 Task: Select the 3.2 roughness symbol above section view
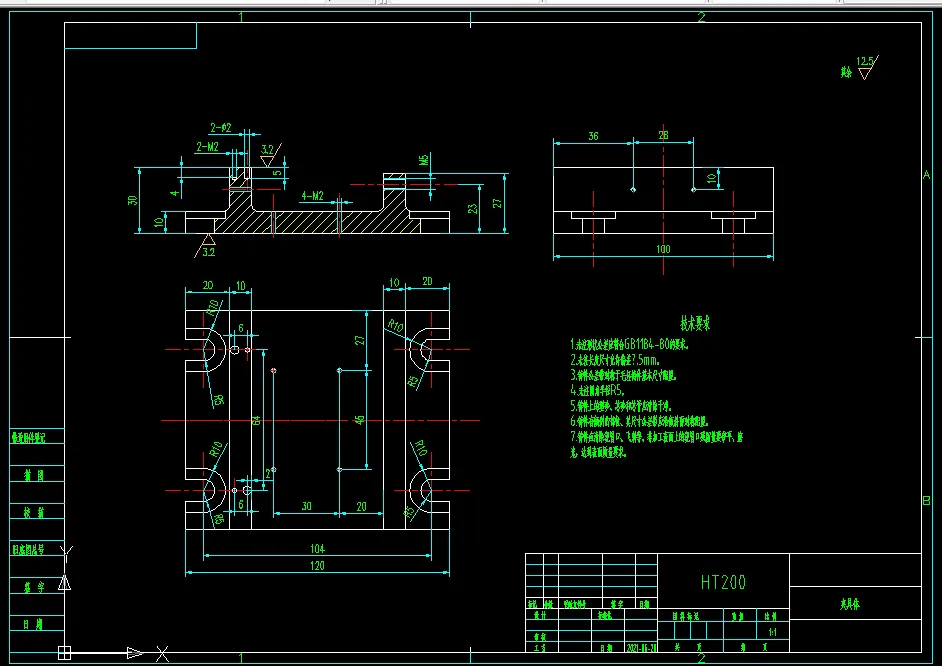pos(270,155)
